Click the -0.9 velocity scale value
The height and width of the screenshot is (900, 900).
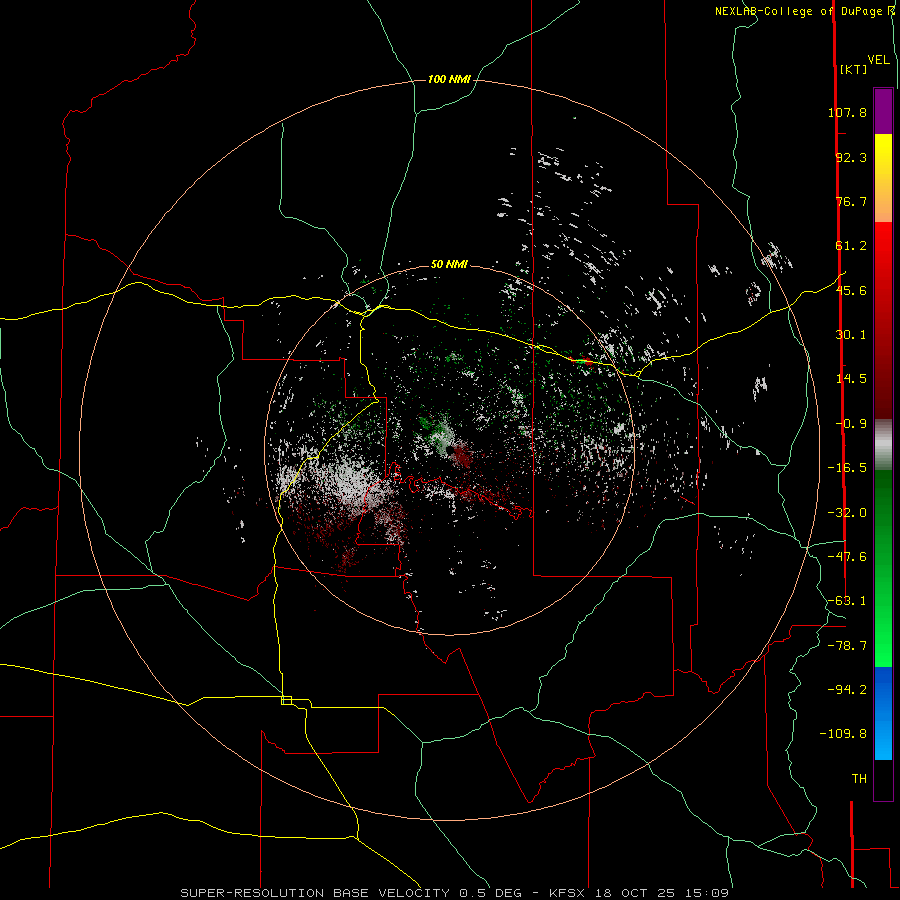click(851, 424)
